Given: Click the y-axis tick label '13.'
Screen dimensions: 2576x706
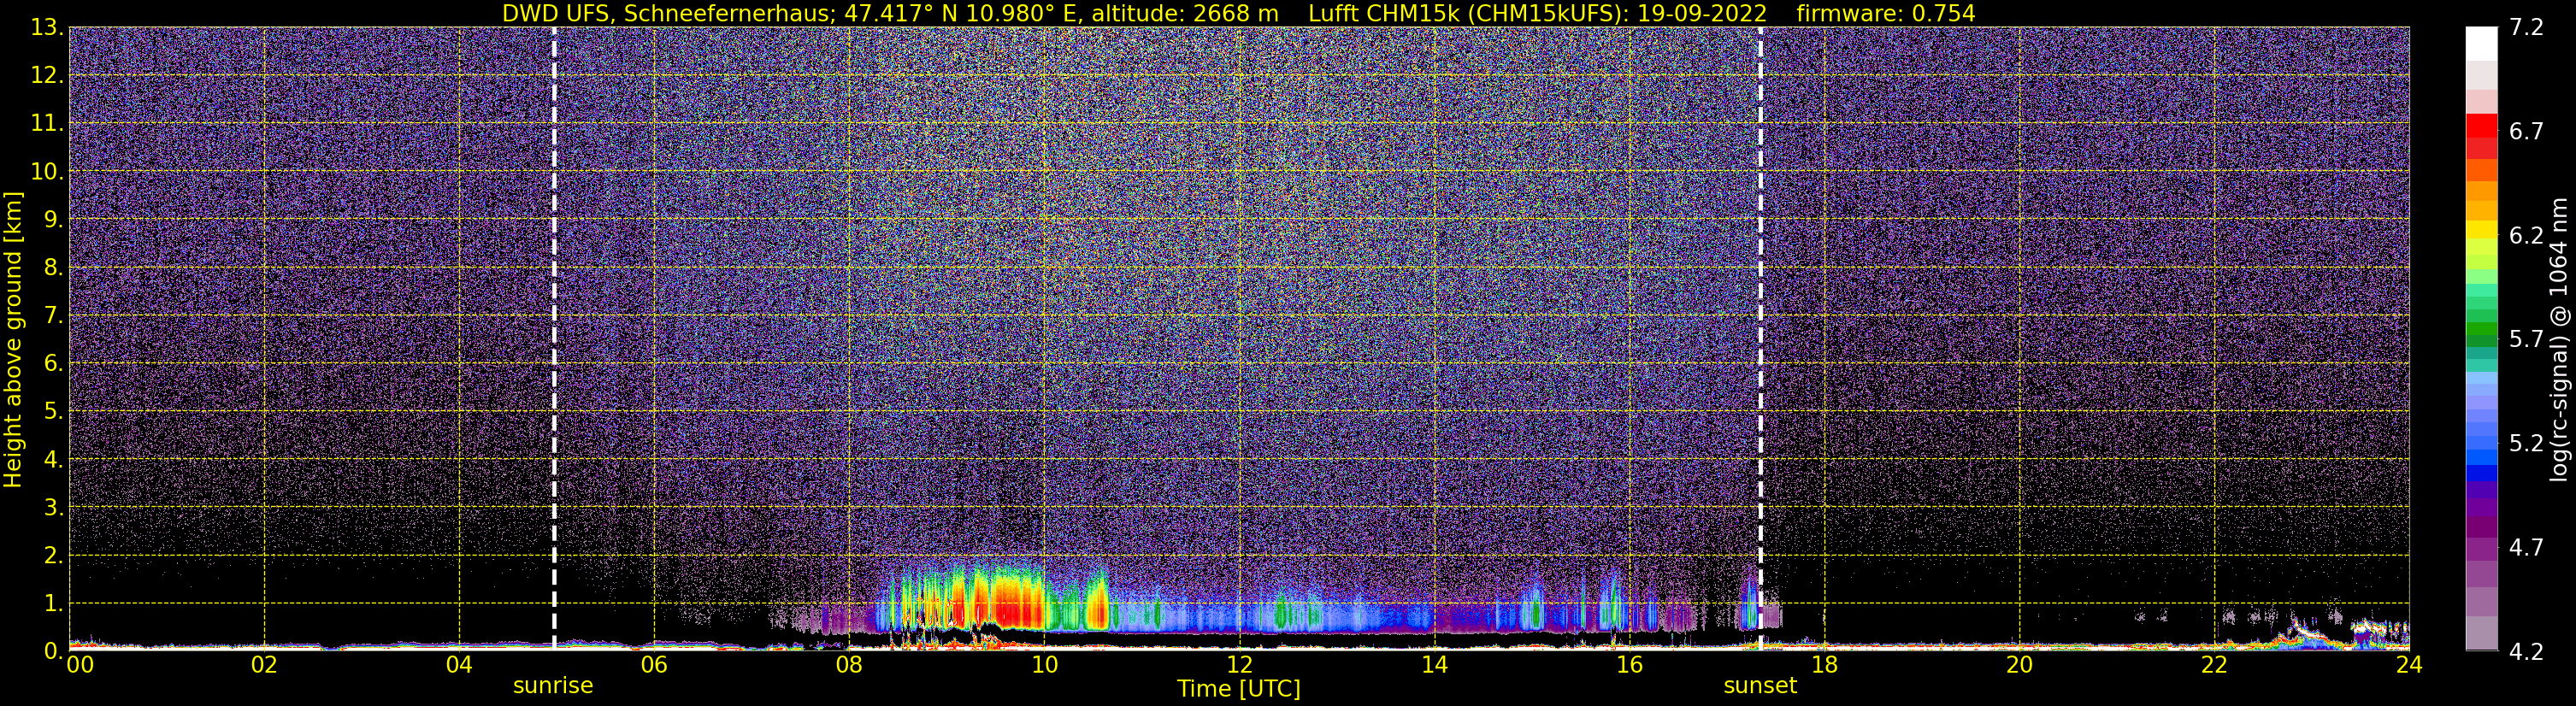Looking at the screenshot, I should tap(47, 28).
